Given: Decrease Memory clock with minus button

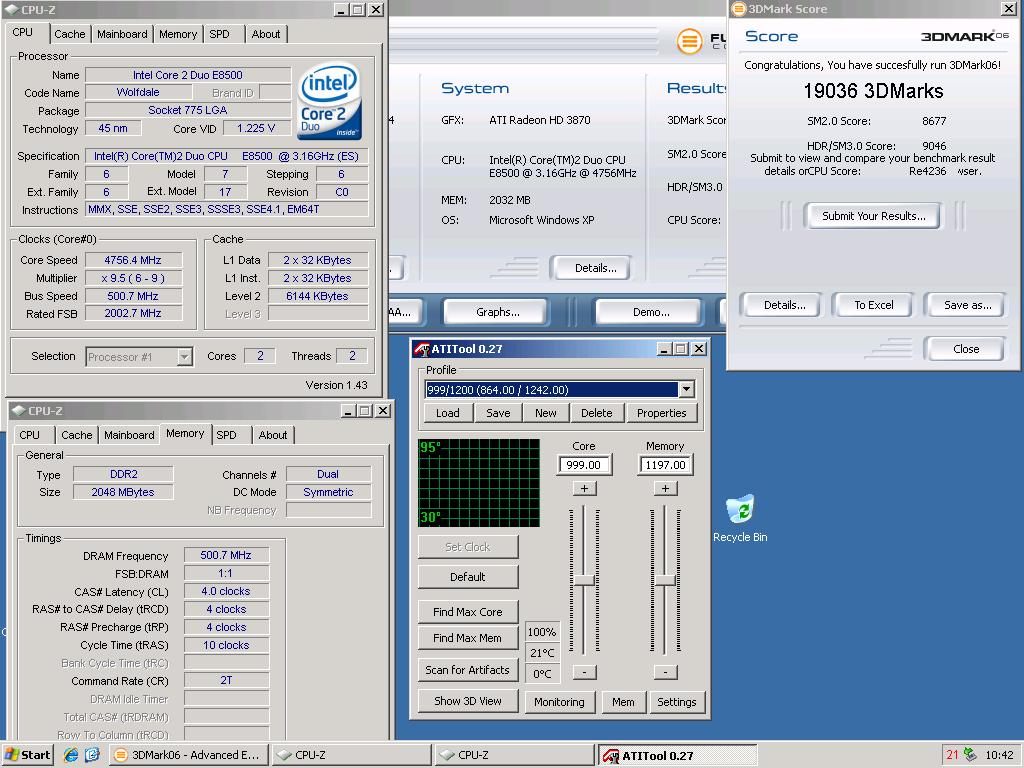Looking at the screenshot, I should 665,672.
